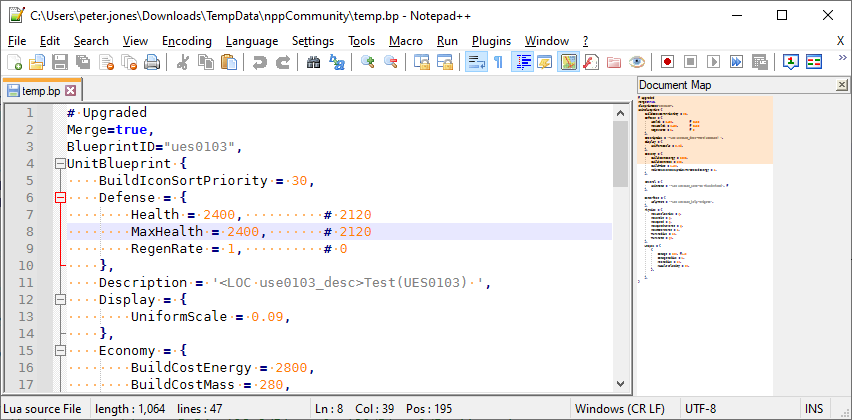The height and width of the screenshot is (420, 852).
Task: Collapse the Economy fold marker
Action: [60, 350]
